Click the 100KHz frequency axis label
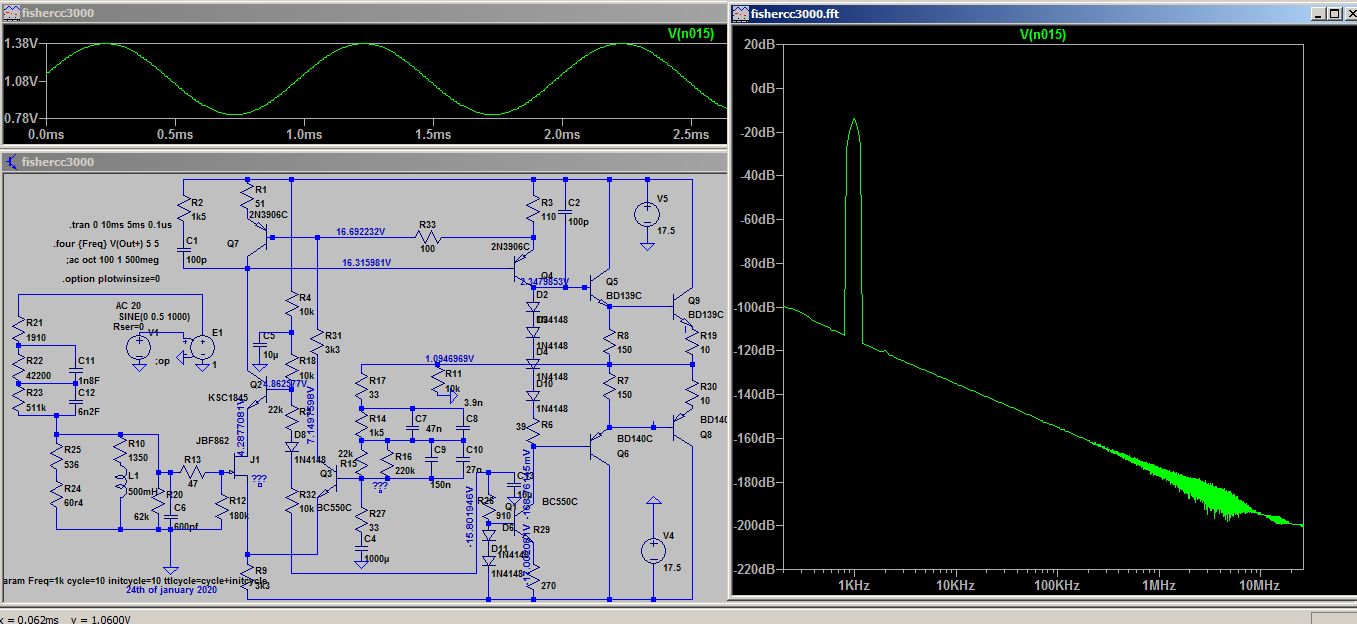The height and width of the screenshot is (624, 1357). [x=1056, y=585]
